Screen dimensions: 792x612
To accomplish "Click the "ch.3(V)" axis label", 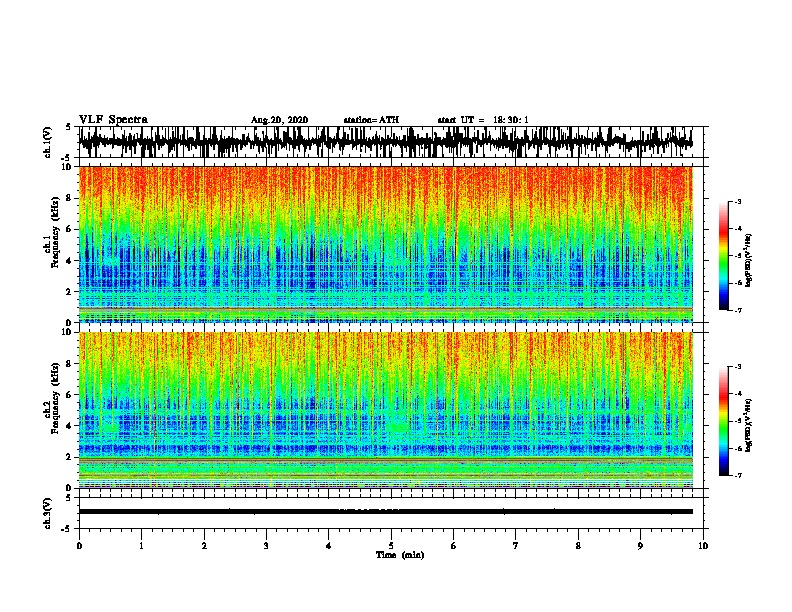I will pyautogui.click(x=48, y=513).
